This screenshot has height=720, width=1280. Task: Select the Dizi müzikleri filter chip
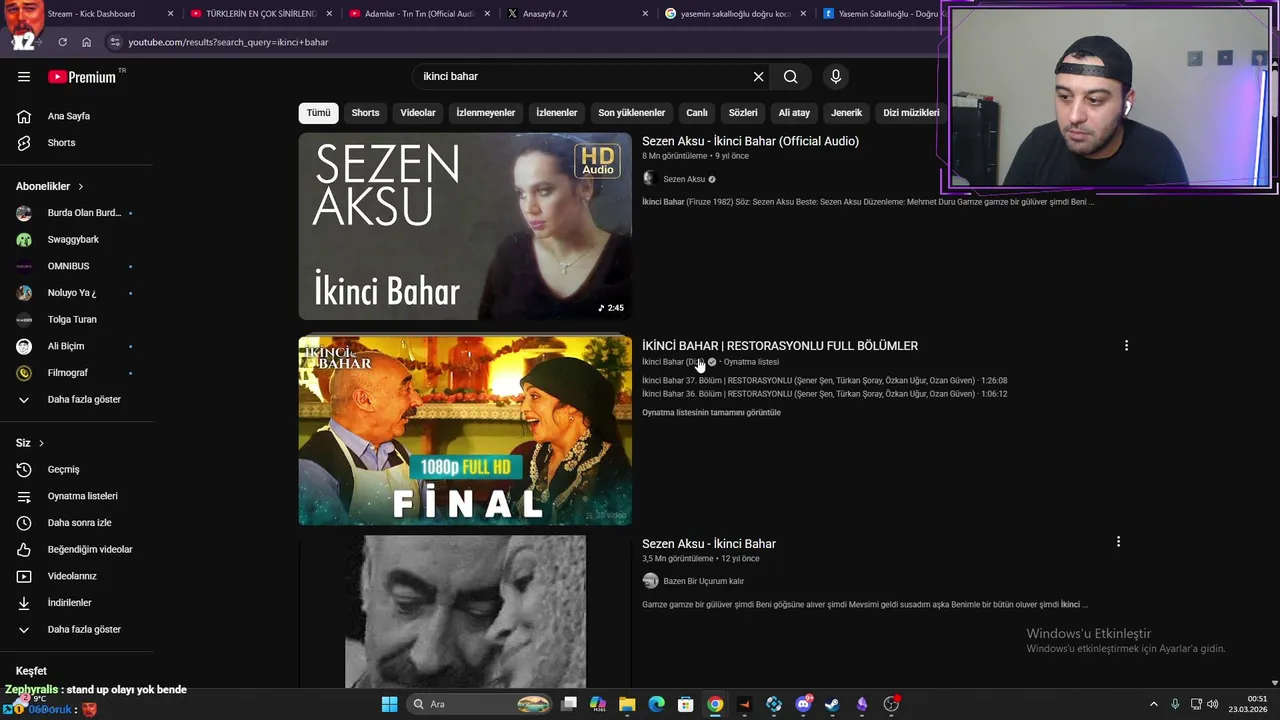[911, 113]
